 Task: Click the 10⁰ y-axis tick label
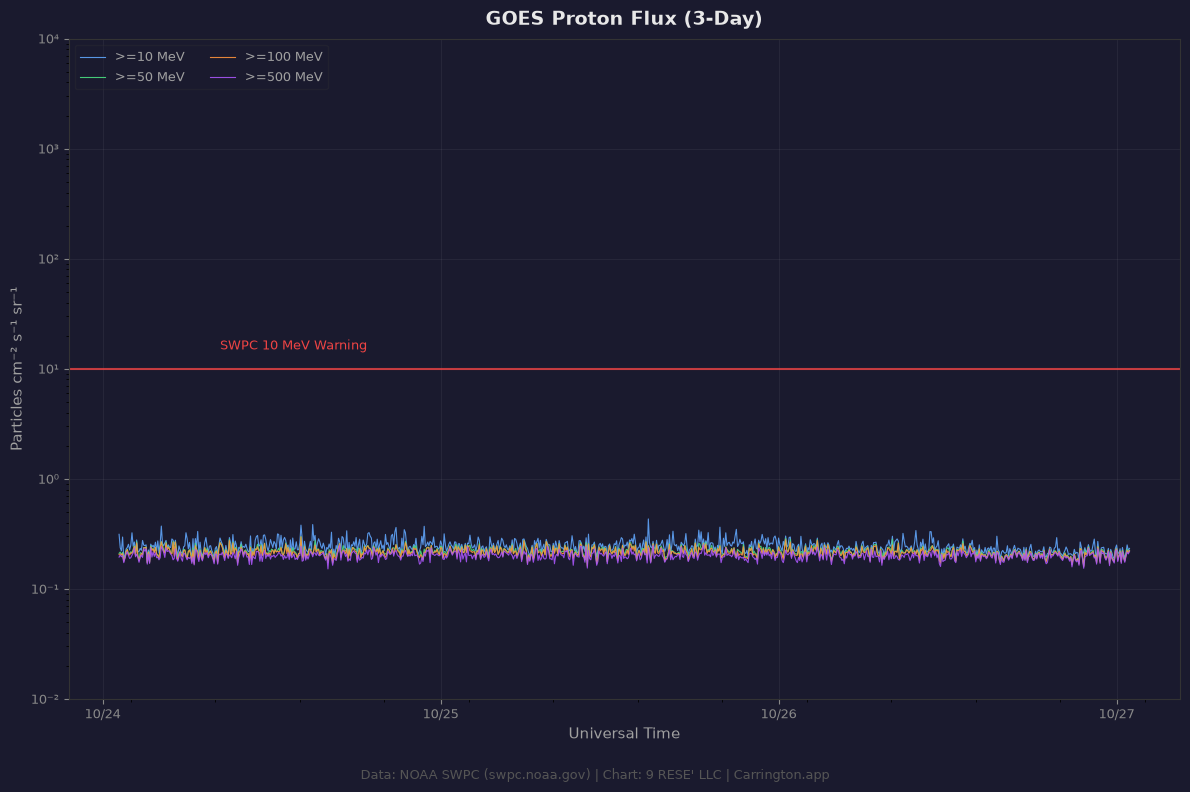[49, 479]
